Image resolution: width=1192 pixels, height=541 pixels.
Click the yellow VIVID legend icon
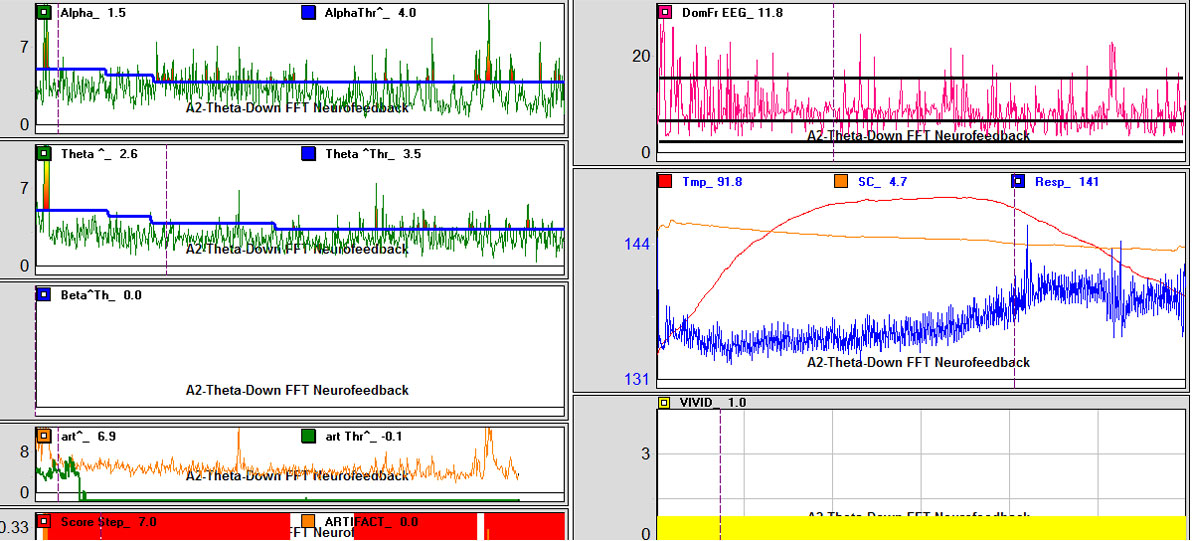pyautogui.click(x=666, y=403)
